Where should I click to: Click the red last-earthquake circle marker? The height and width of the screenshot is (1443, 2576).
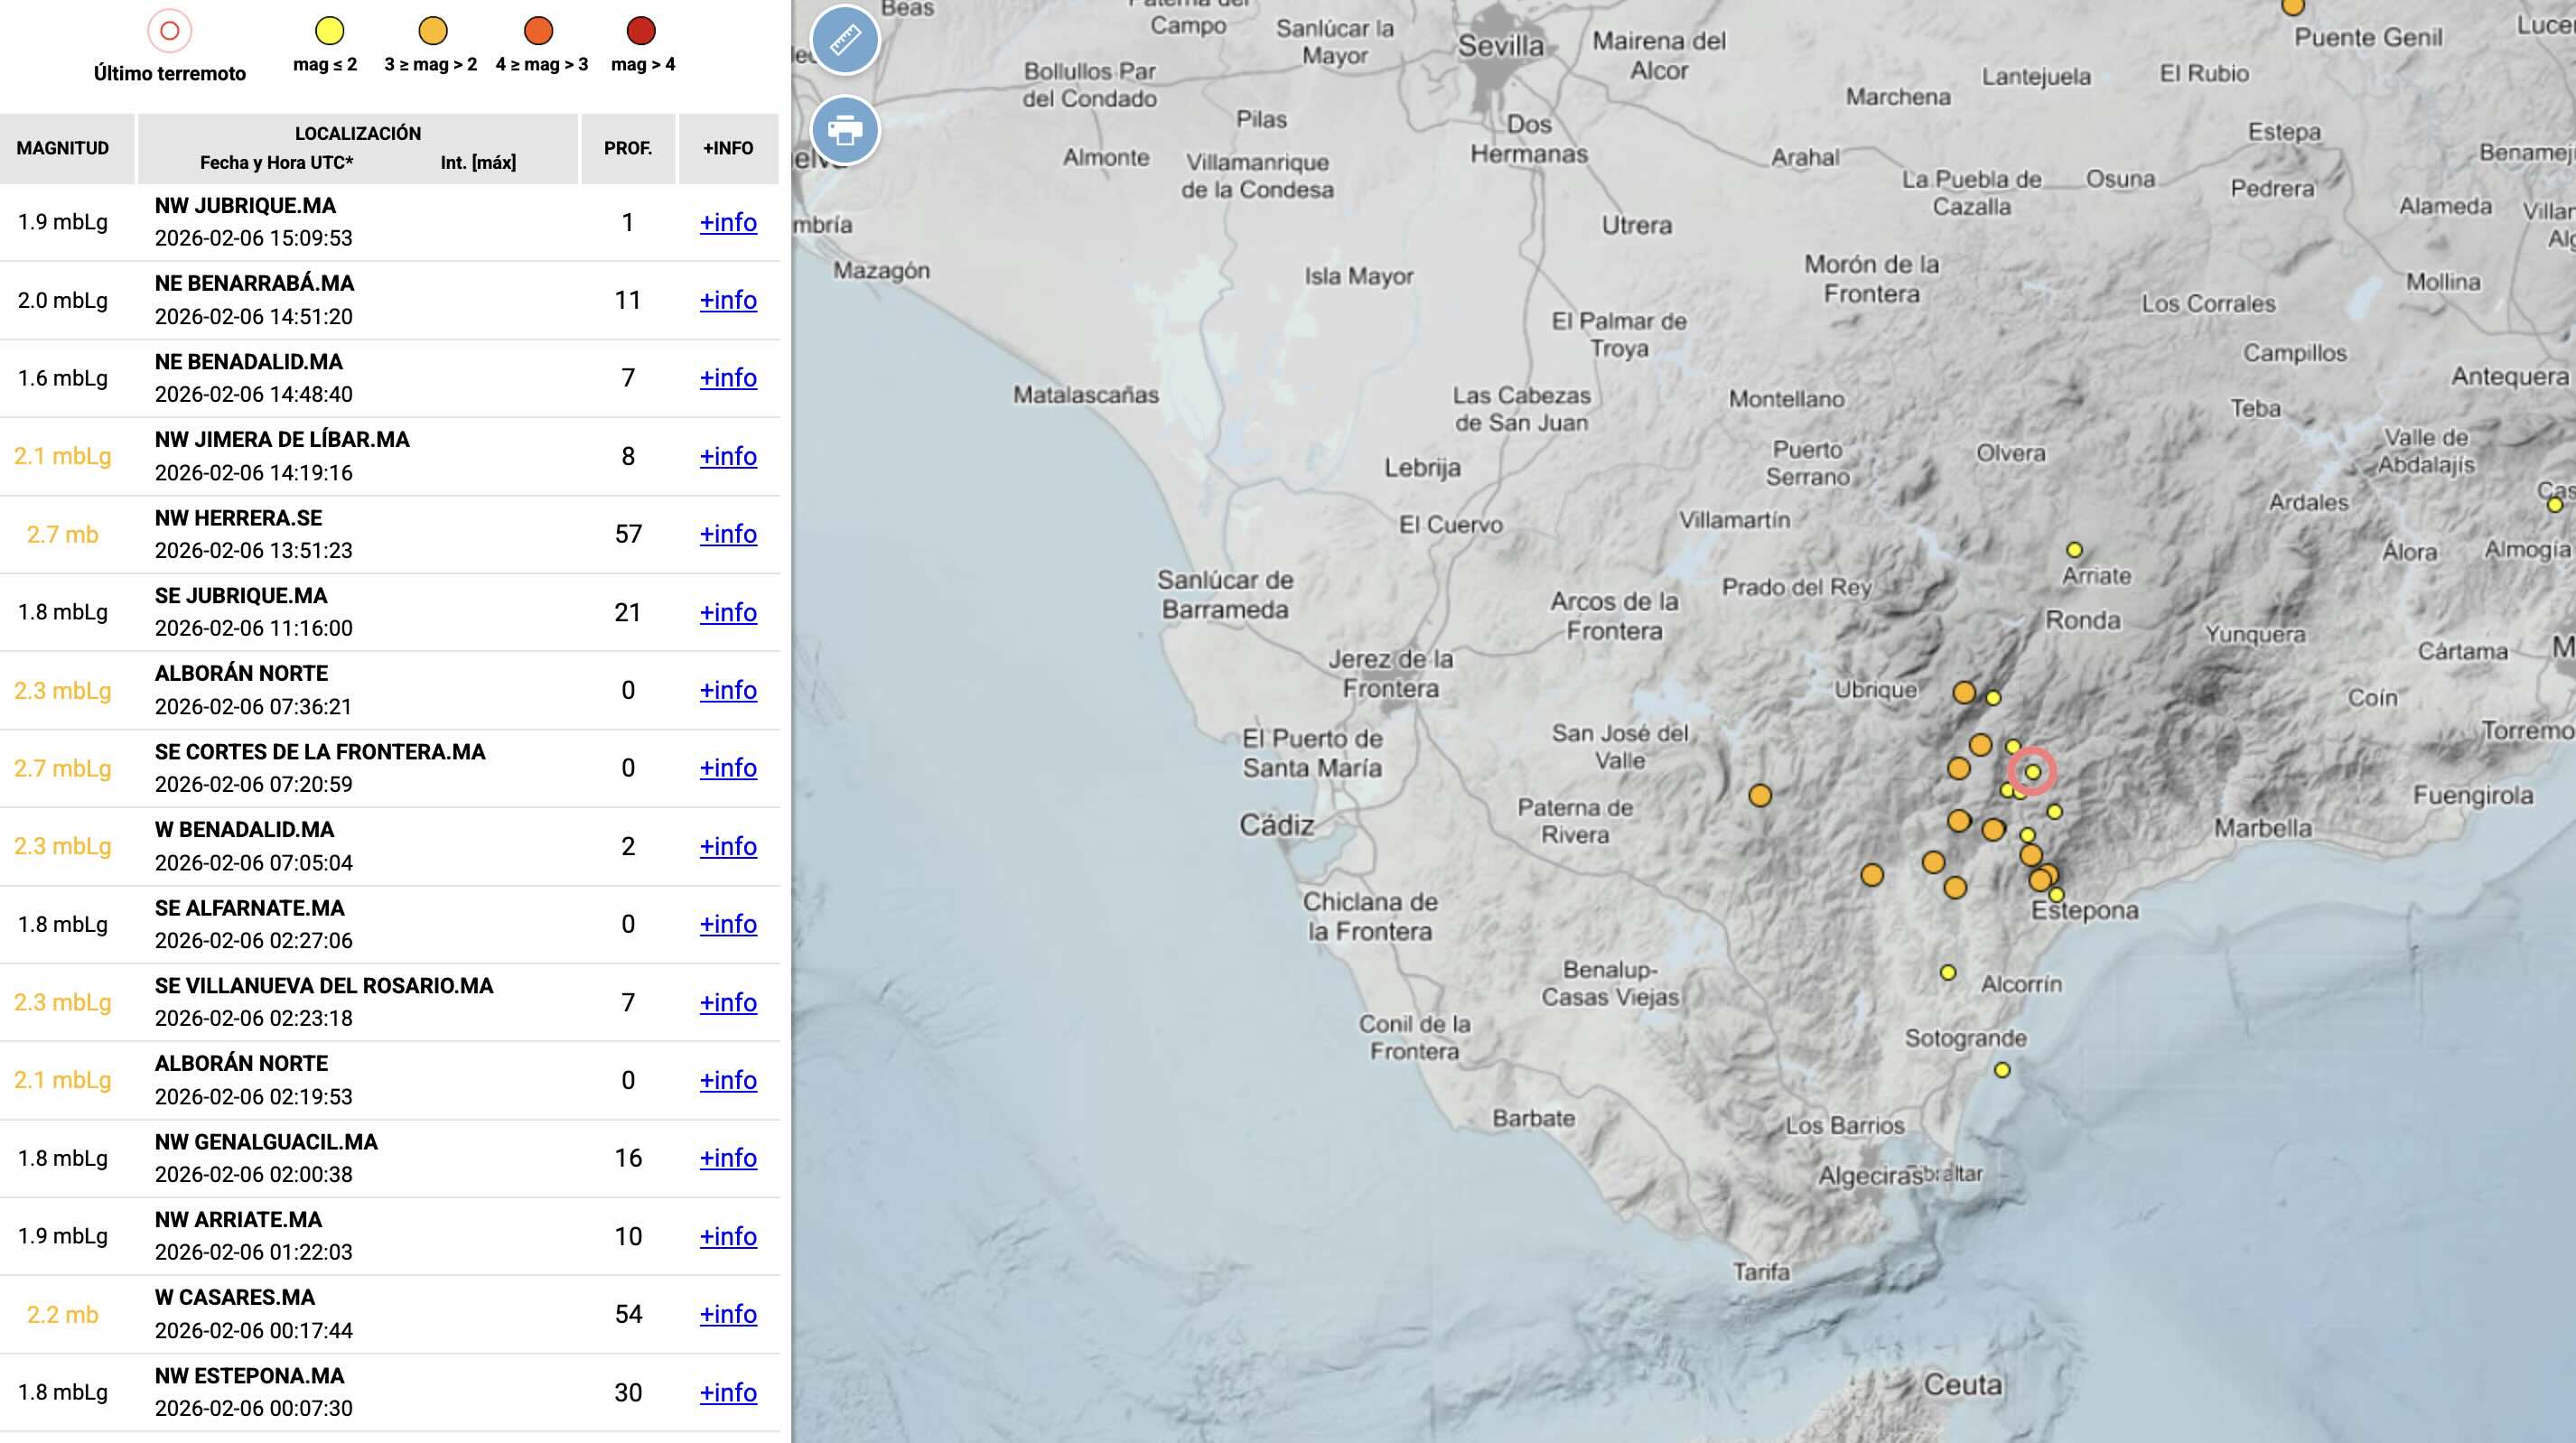[x=2032, y=772]
